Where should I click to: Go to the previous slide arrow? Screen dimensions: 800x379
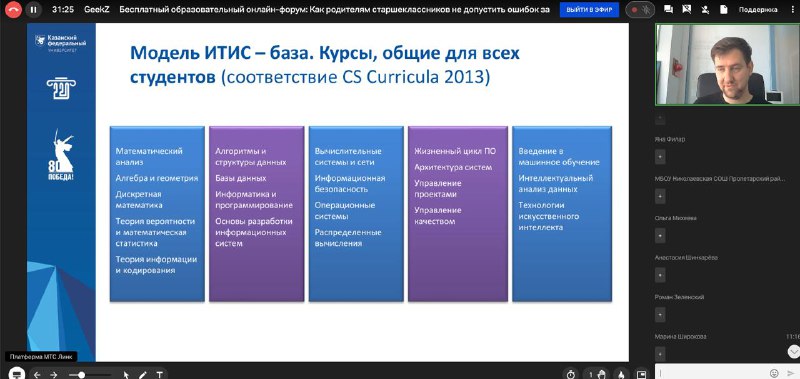pyautogui.click(x=37, y=374)
